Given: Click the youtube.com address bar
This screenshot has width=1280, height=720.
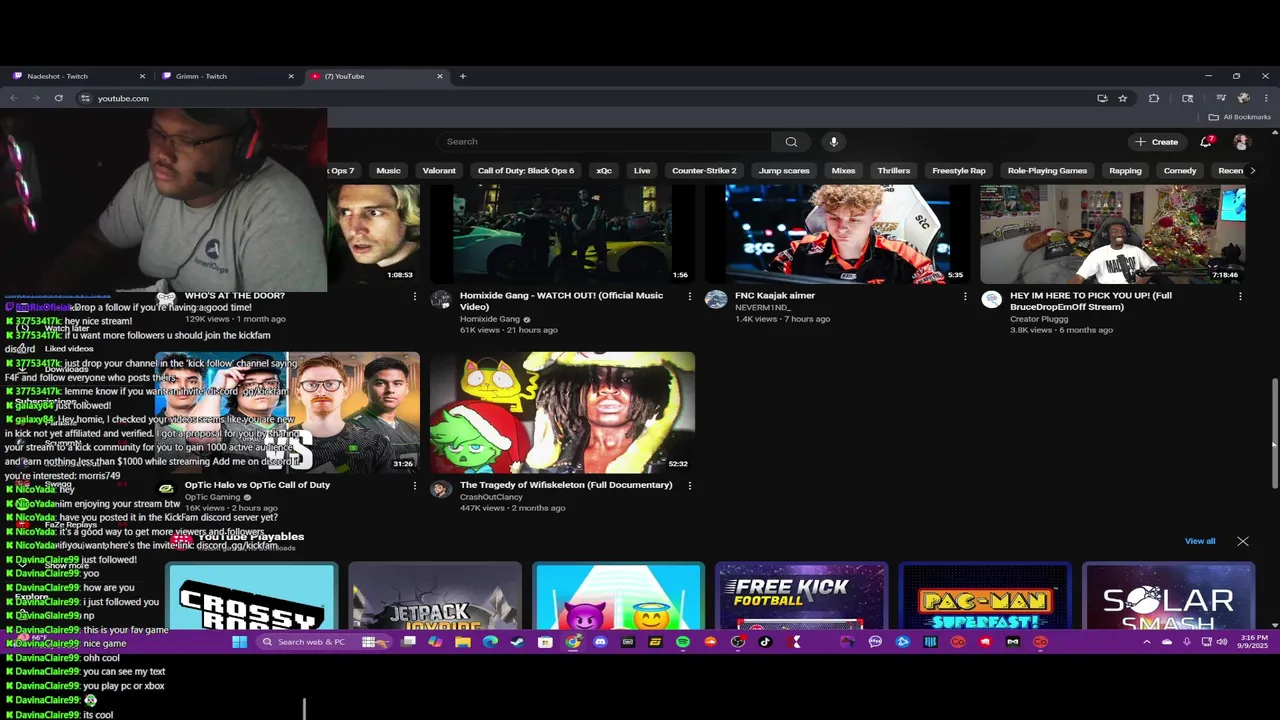Looking at the screenshot, I should click(x=590, y=98).
